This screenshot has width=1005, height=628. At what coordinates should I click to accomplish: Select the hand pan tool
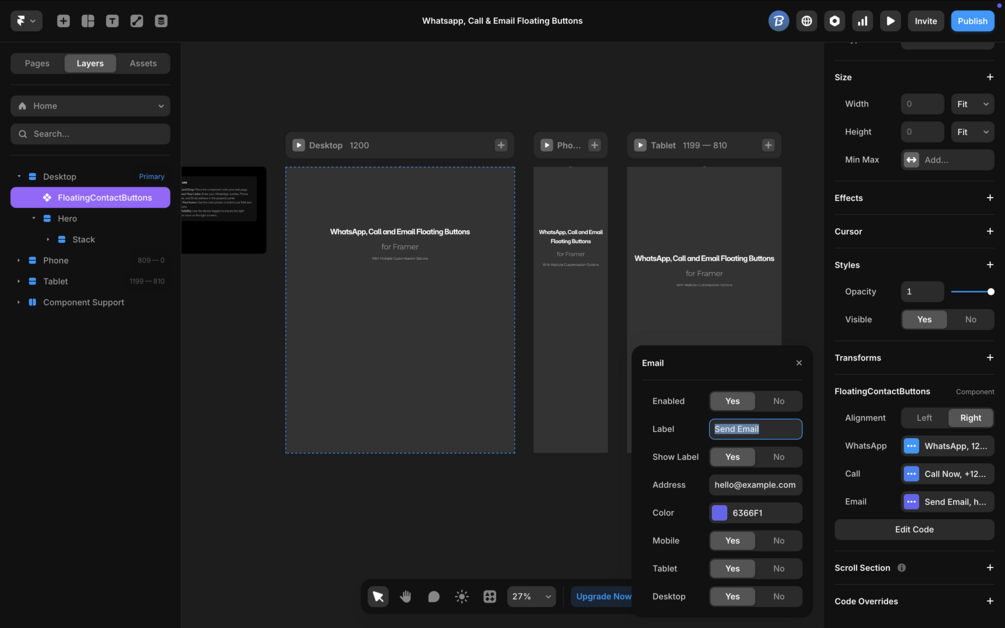(x=406, y=597)
